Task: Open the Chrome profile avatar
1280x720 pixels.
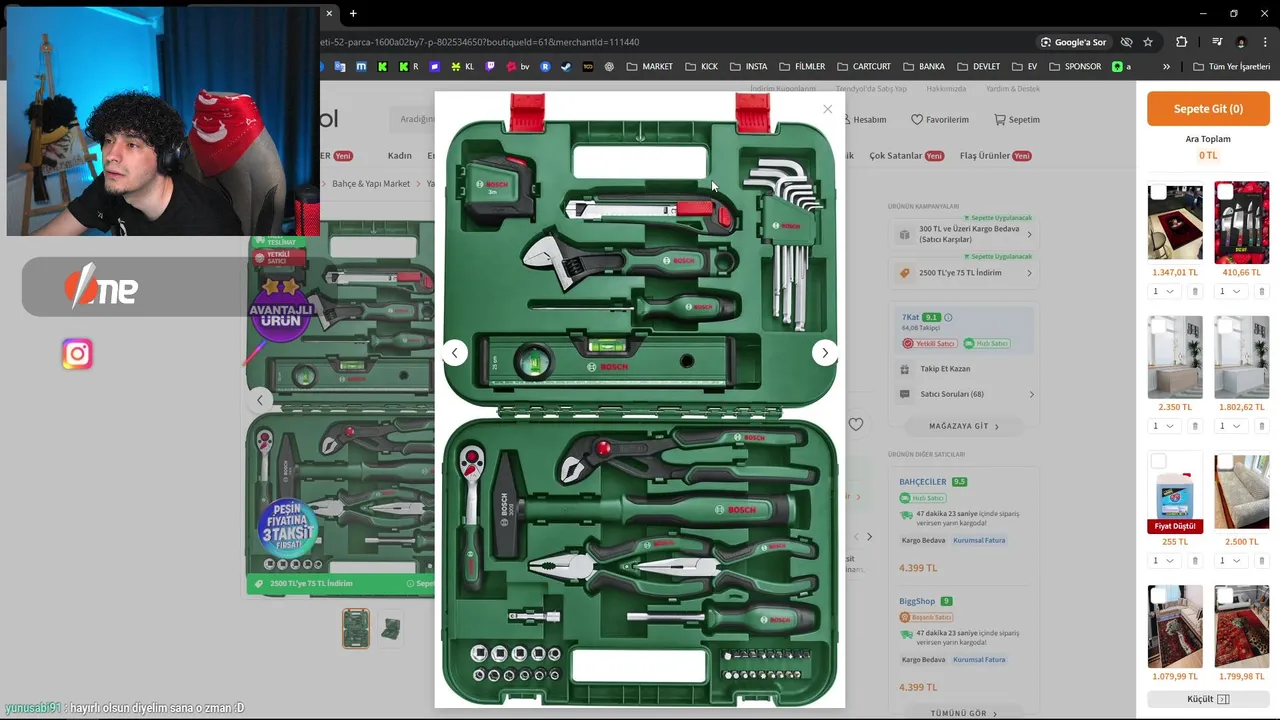Action: pyautogui.click(x=1241, y=42)
